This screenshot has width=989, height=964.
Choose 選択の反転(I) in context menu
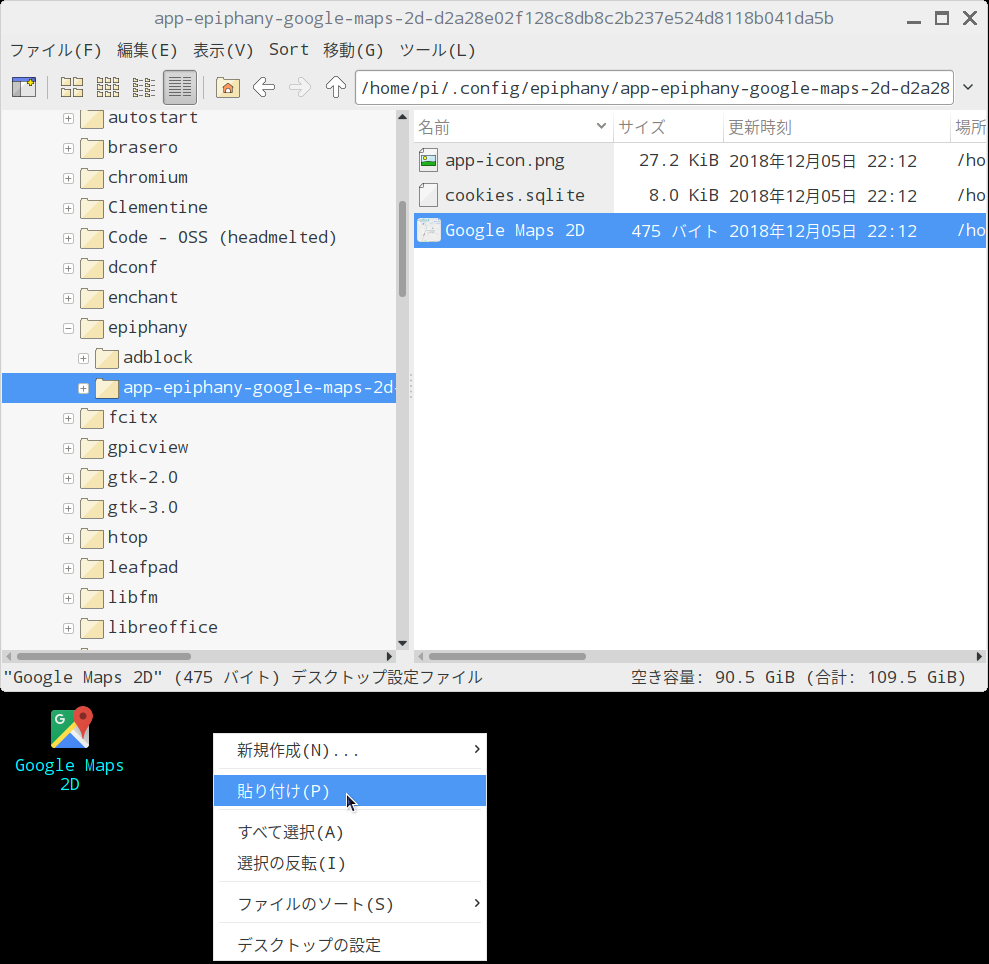(350, 863)
